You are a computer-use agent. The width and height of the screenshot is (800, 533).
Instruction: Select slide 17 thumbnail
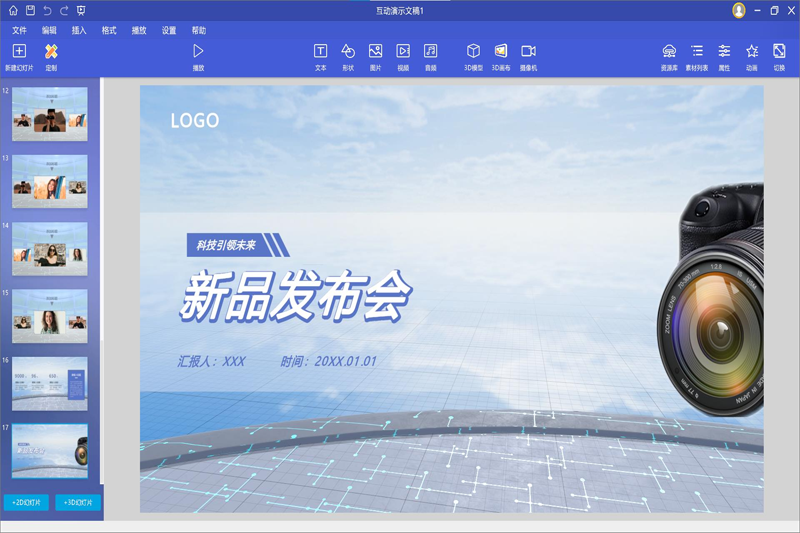click(x=49, y=451)
